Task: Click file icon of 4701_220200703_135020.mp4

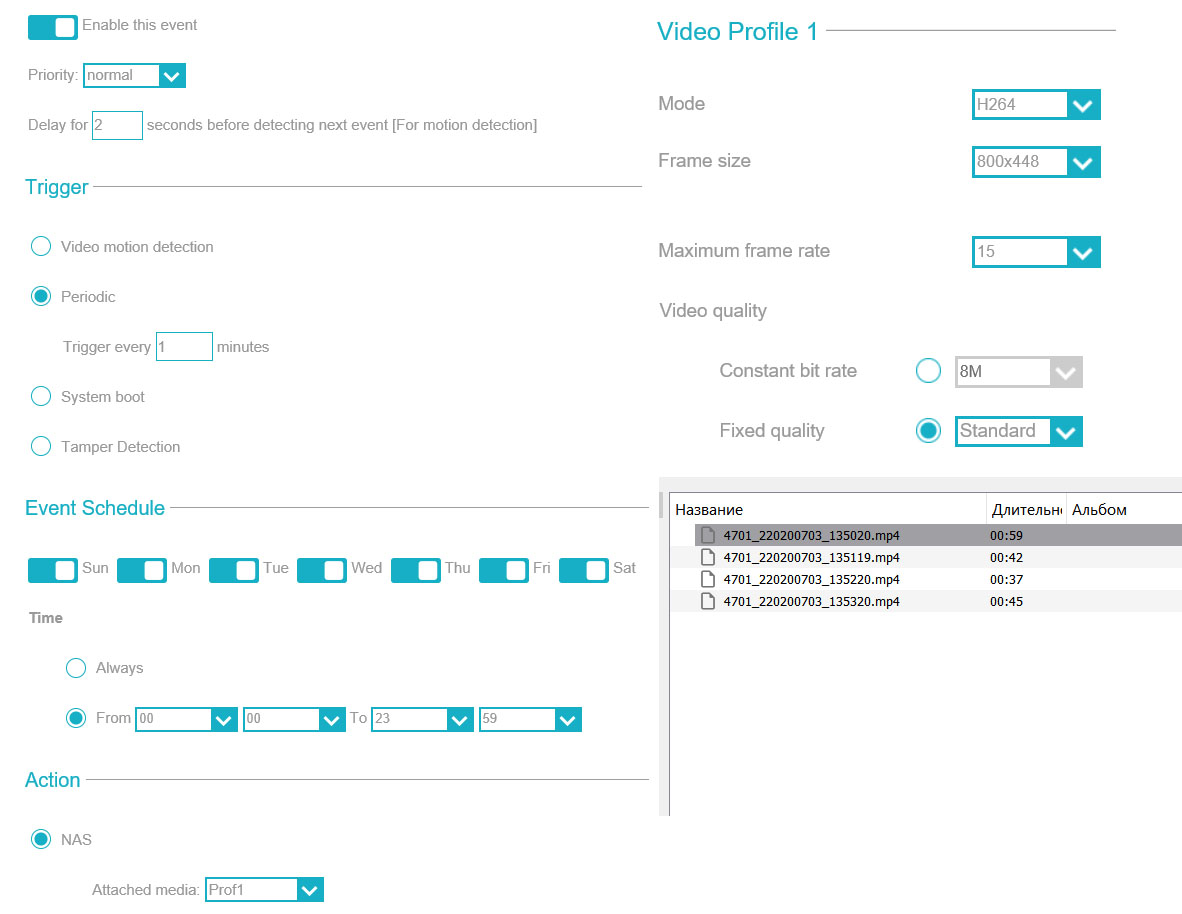Action: (707, 535)
